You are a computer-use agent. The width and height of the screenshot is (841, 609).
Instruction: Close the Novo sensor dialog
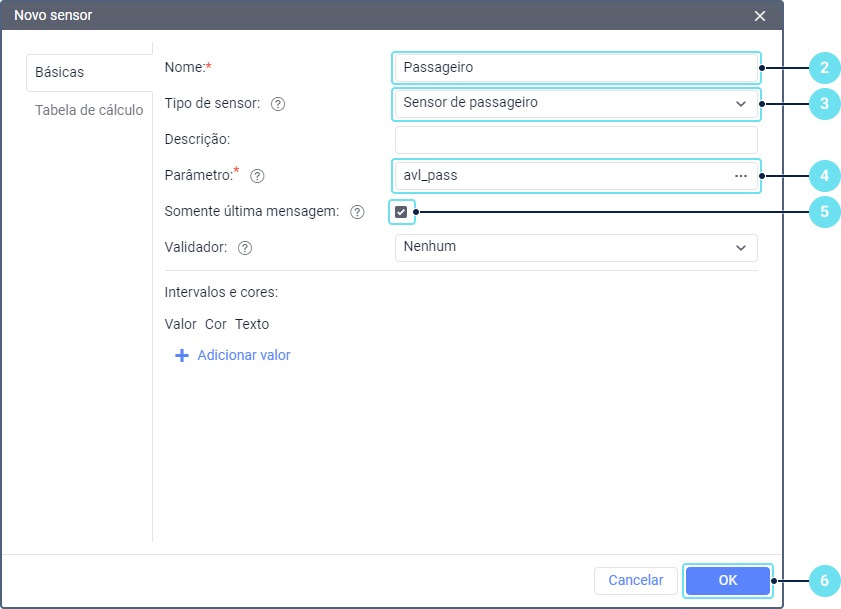(760, 16)
